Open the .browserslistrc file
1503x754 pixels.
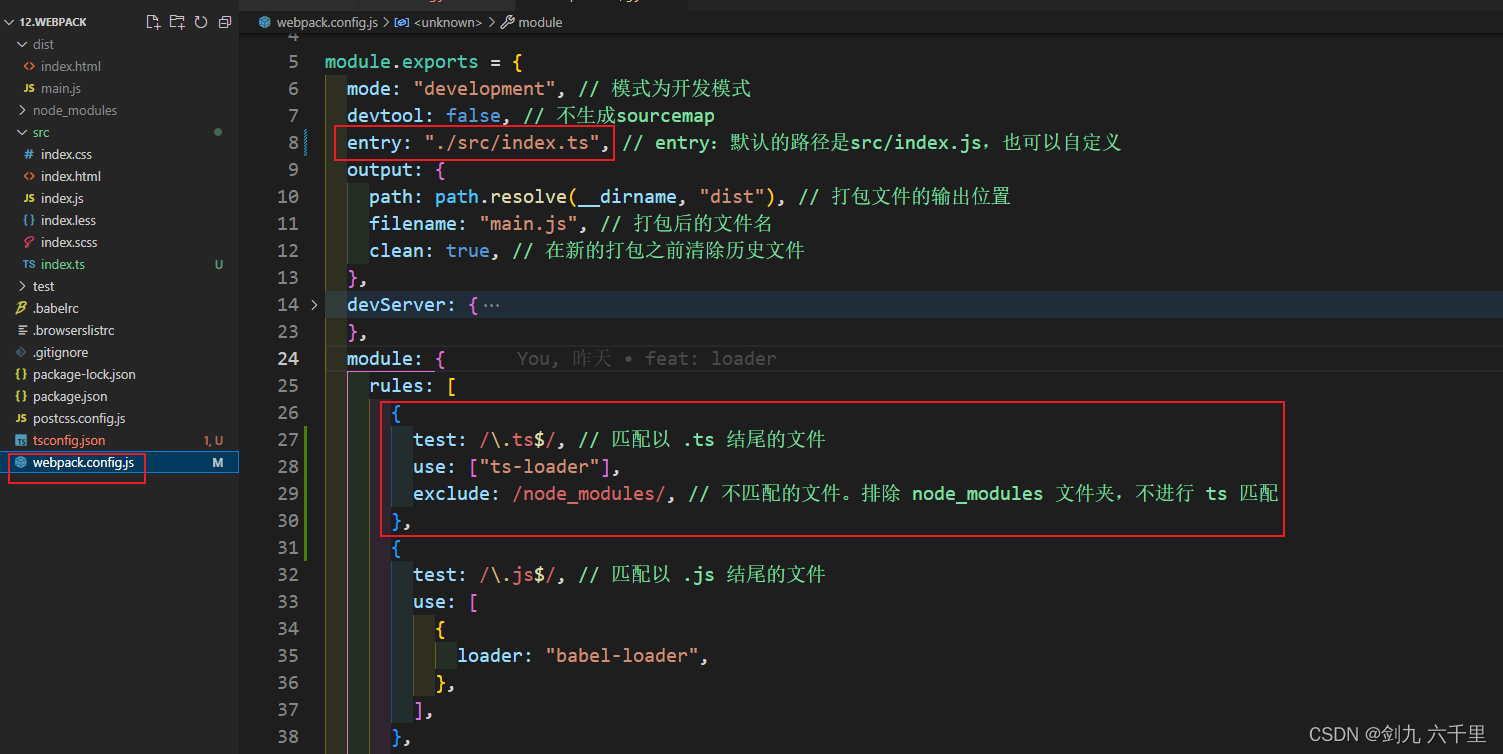tap(74, 330)
